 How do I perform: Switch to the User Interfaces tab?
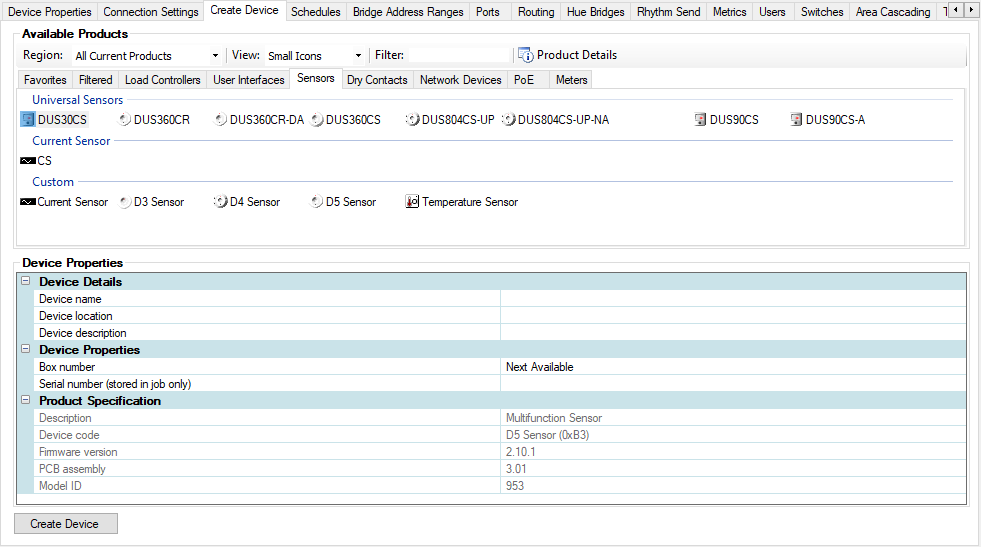click(x=248, y=80)
